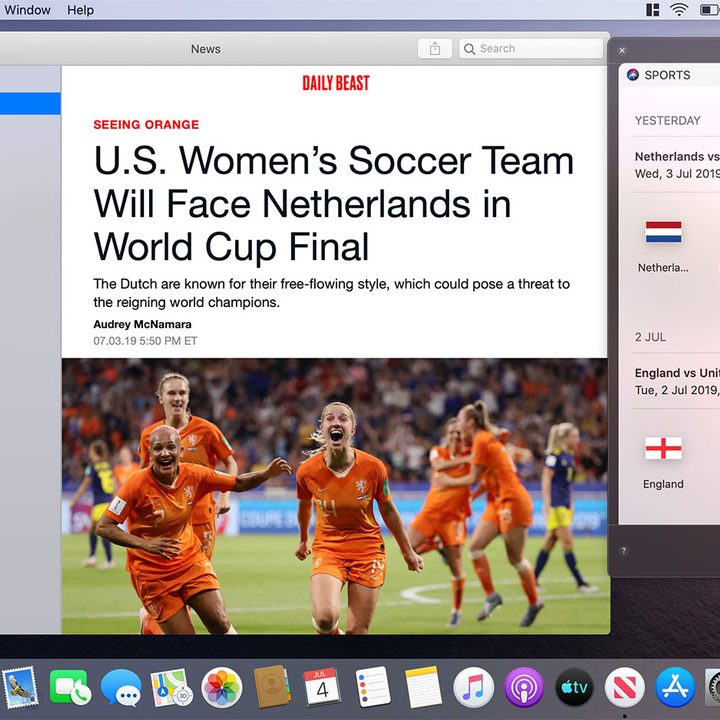The width and height of the screenshot is (720, 720).
Task: Open Calendar from the Dock
Action: click(322, 687)
